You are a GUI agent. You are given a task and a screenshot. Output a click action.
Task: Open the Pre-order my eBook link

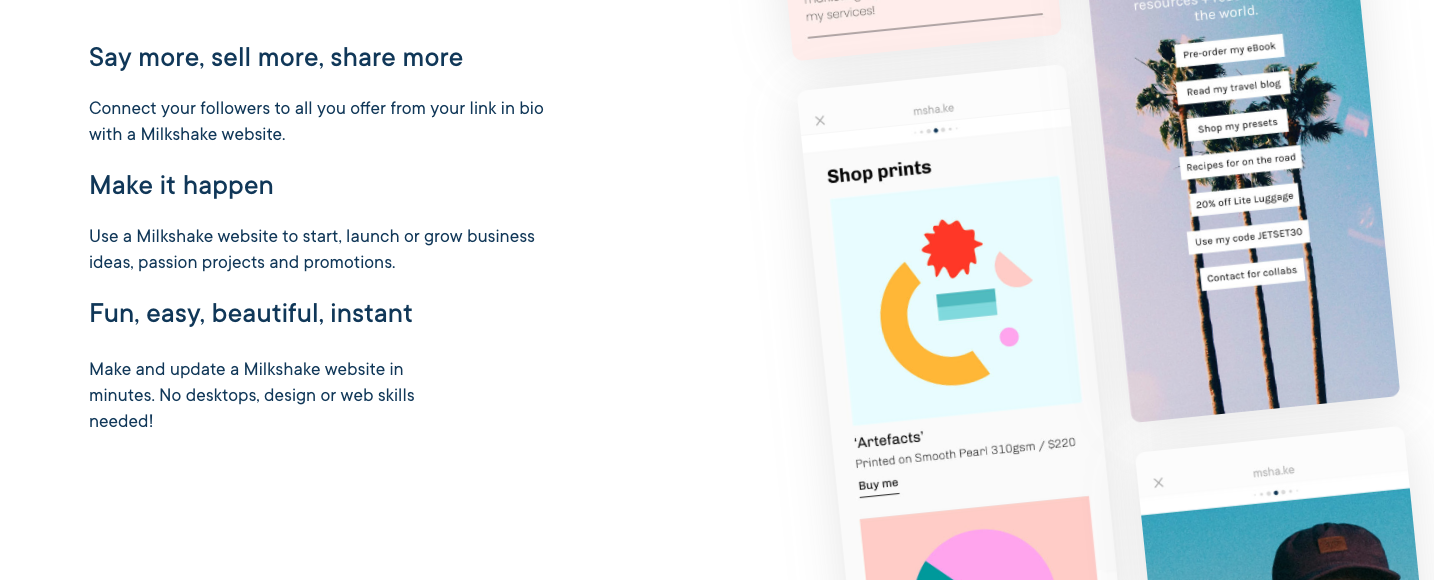[1229, 51]
